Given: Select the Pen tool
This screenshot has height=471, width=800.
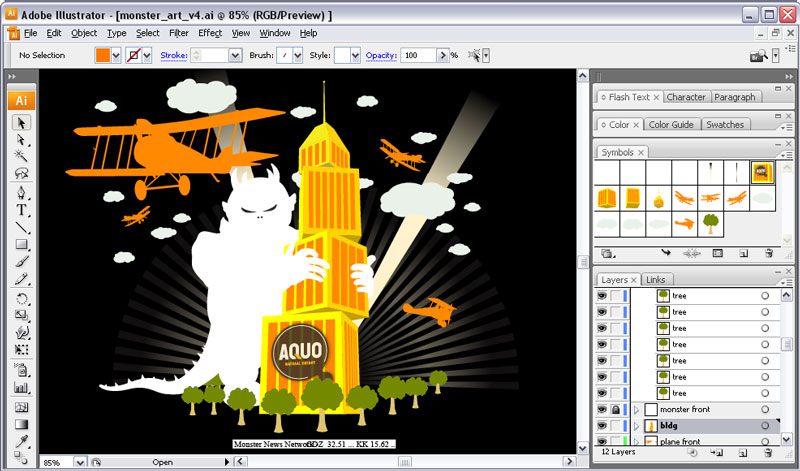Looking at the screenshot, I should click(21, 193).
